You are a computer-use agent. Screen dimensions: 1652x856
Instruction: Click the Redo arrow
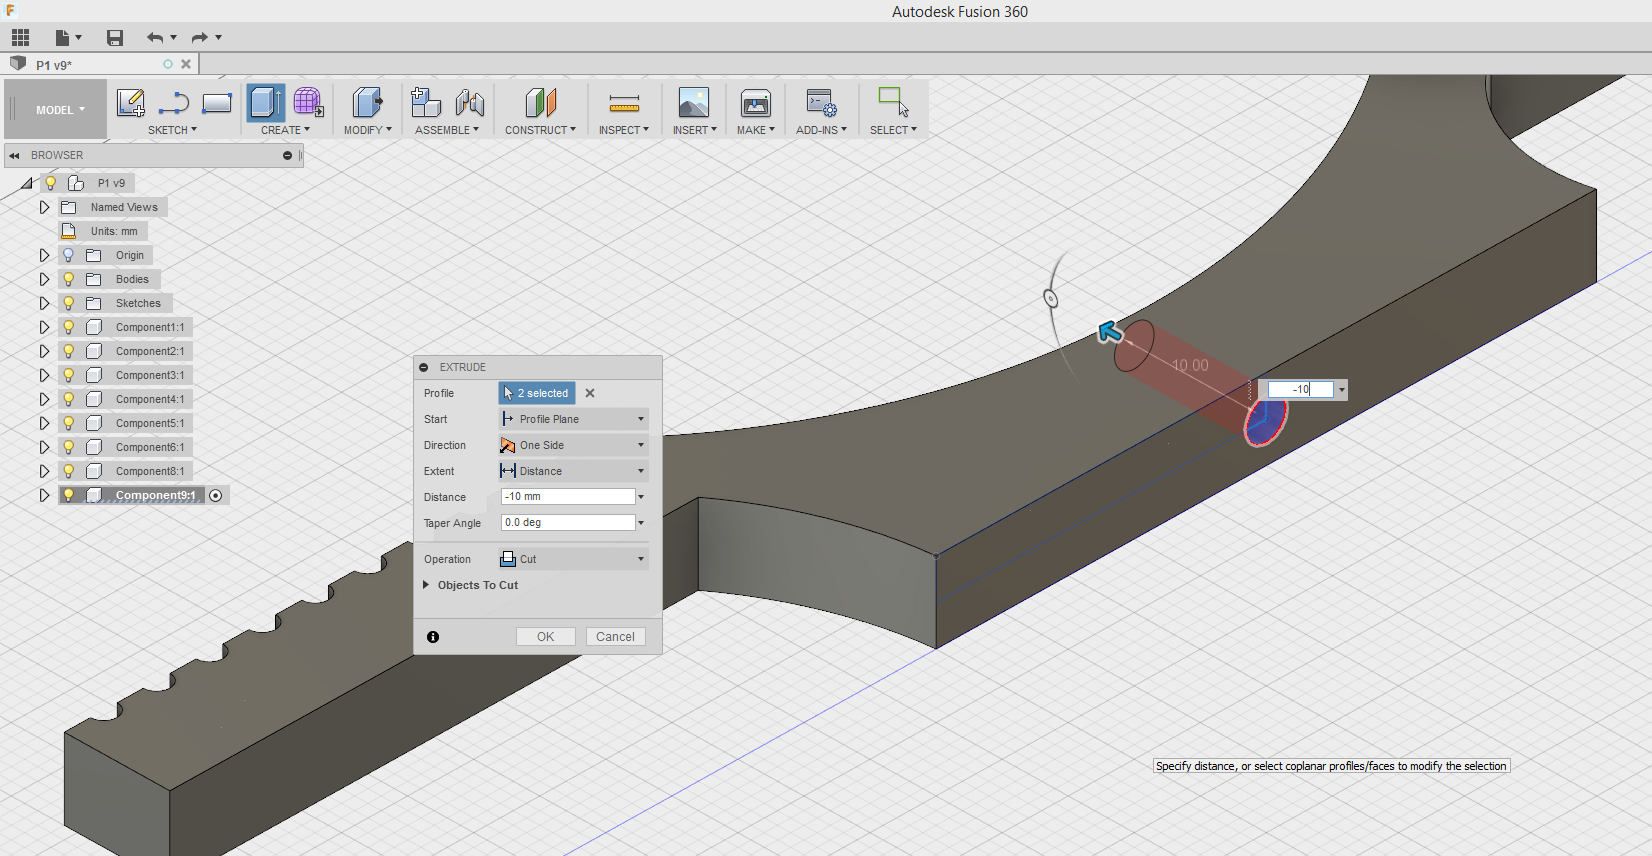tap(199, 38)
